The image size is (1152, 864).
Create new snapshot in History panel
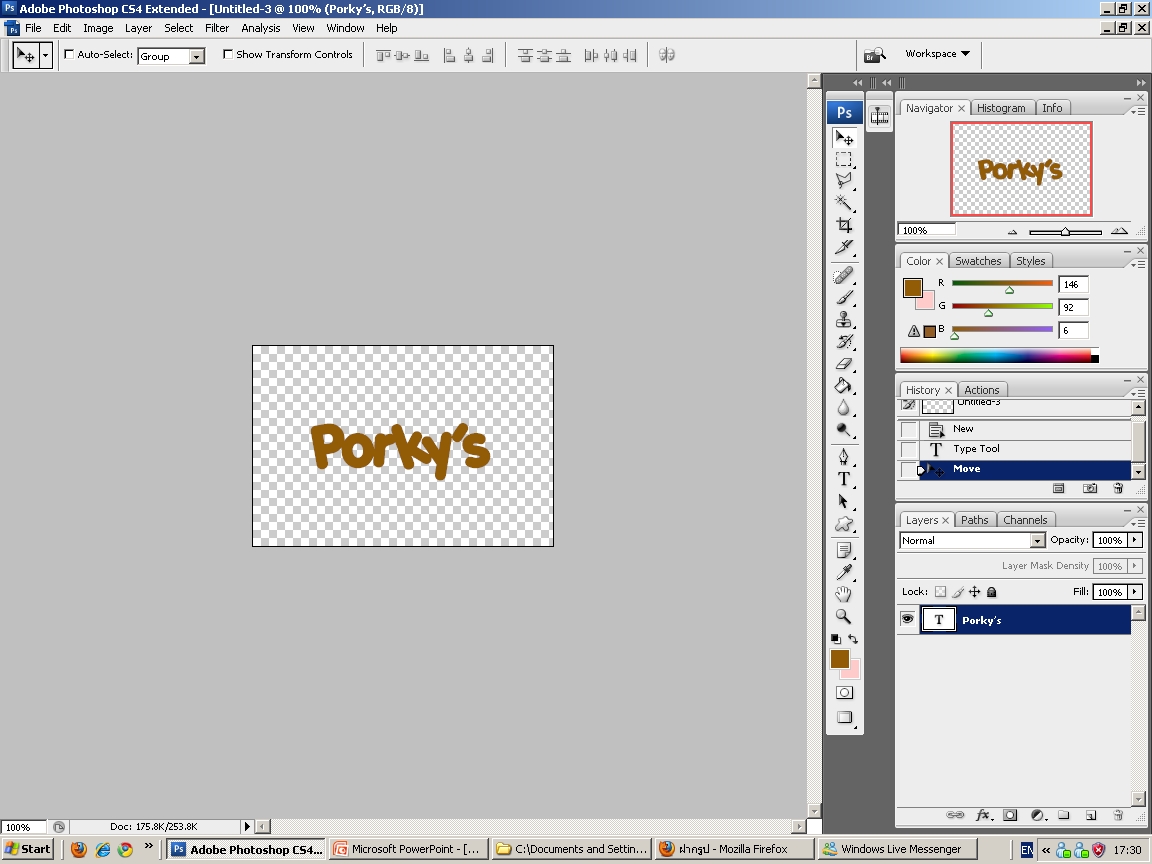(x=1090, y=489)
